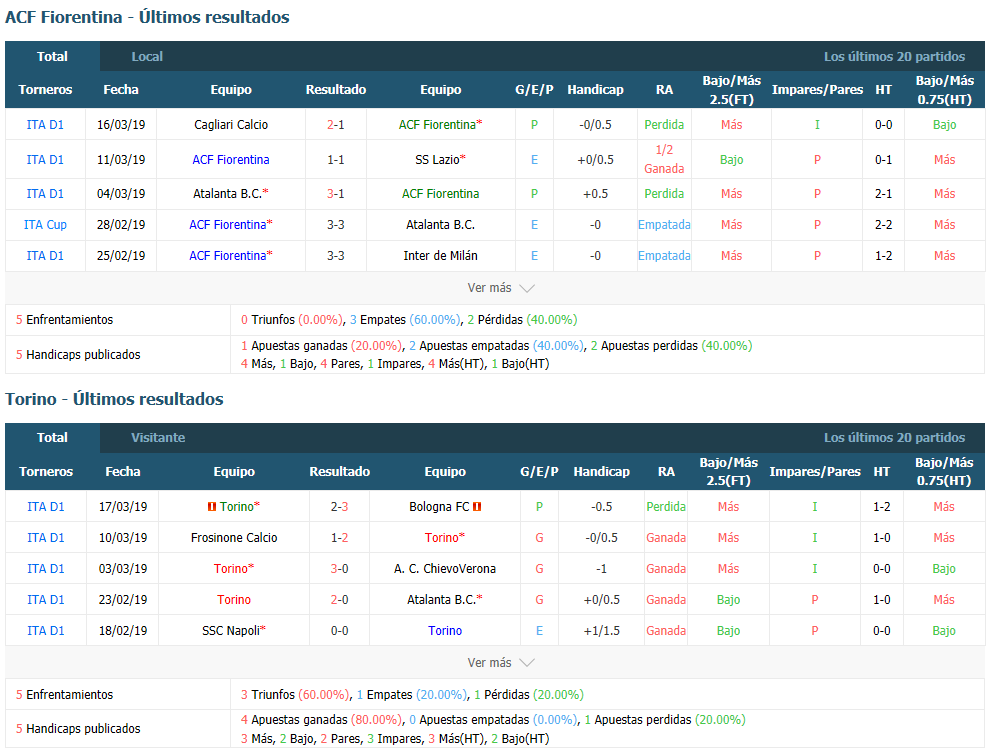Click 'Handicap' column header in Torino table
This screenshot has width=990, height=752.
click(601, 472)
